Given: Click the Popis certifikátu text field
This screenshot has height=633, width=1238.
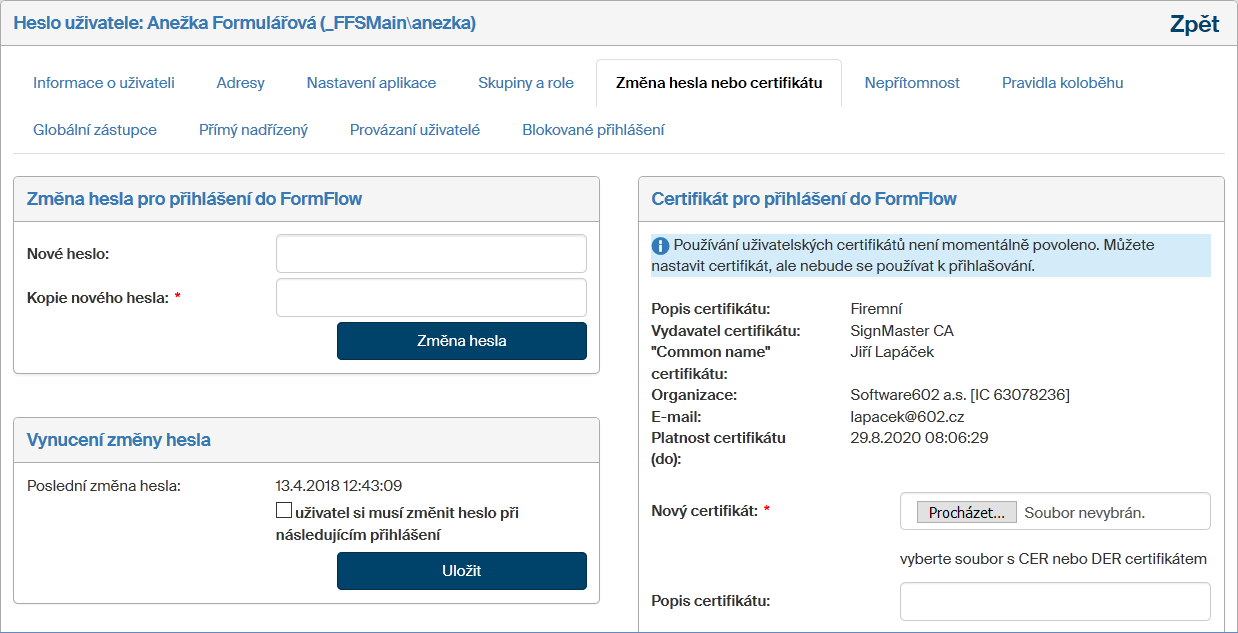Looking at the screenshot, I should coord(1055,601).
